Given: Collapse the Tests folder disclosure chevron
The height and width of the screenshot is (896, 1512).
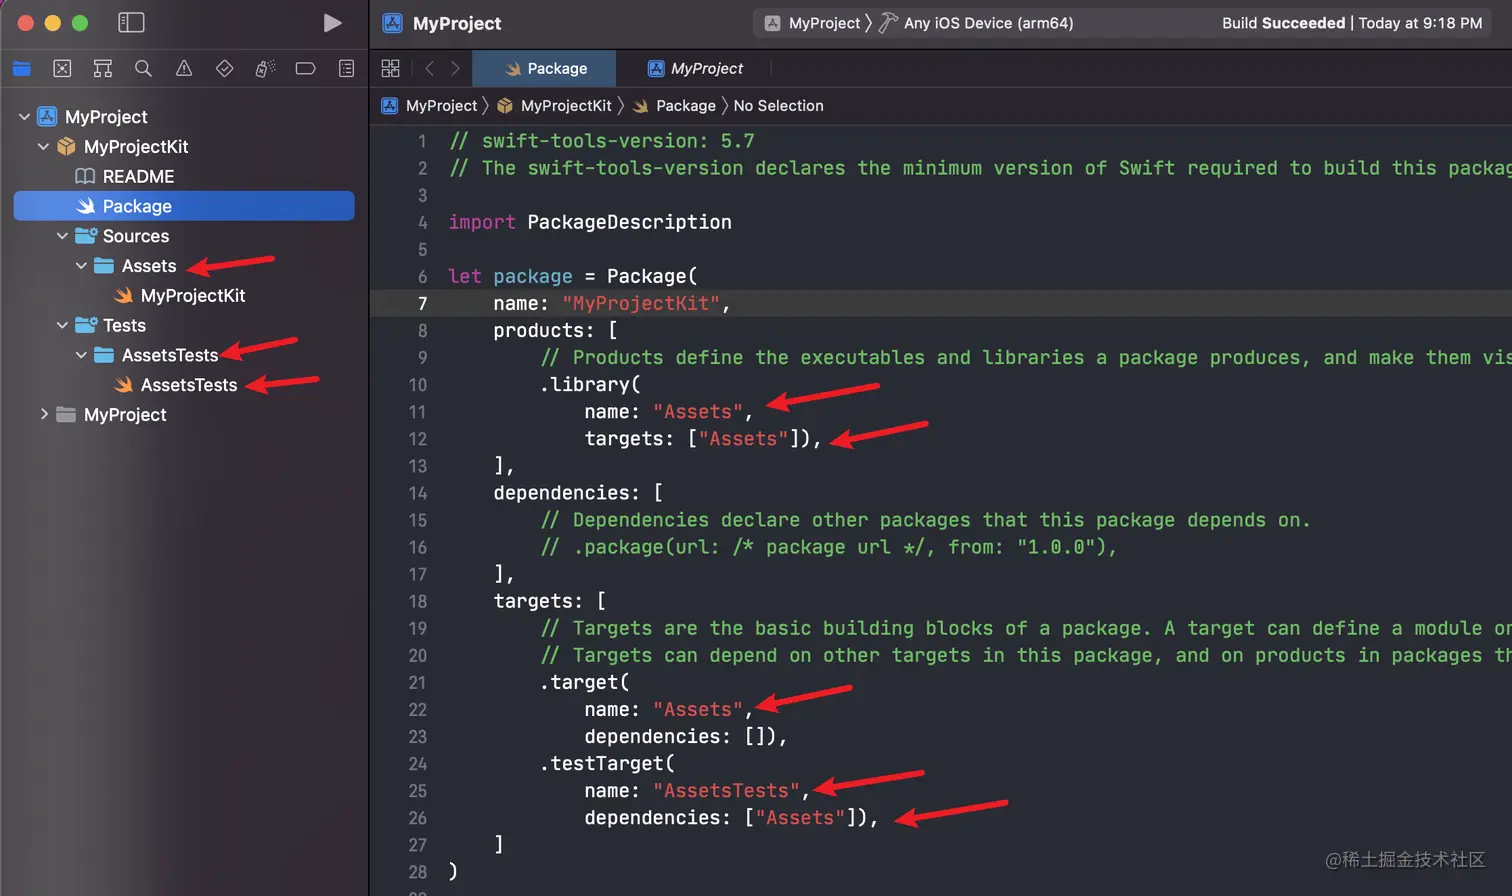Looking at the screenshot, I should pos(62,325).
